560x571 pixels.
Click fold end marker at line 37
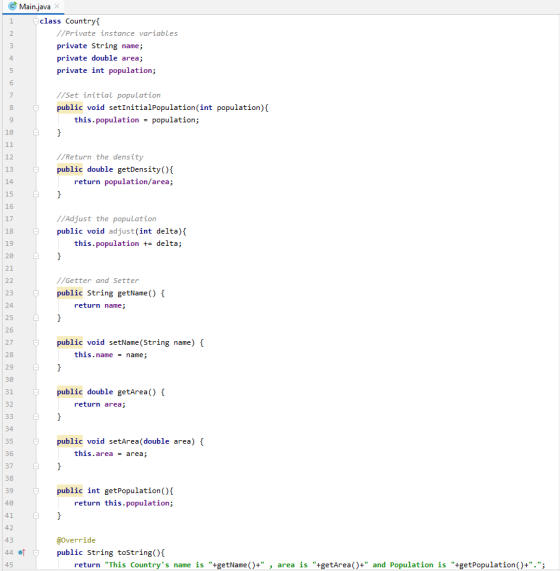click(x=36, y=466)
